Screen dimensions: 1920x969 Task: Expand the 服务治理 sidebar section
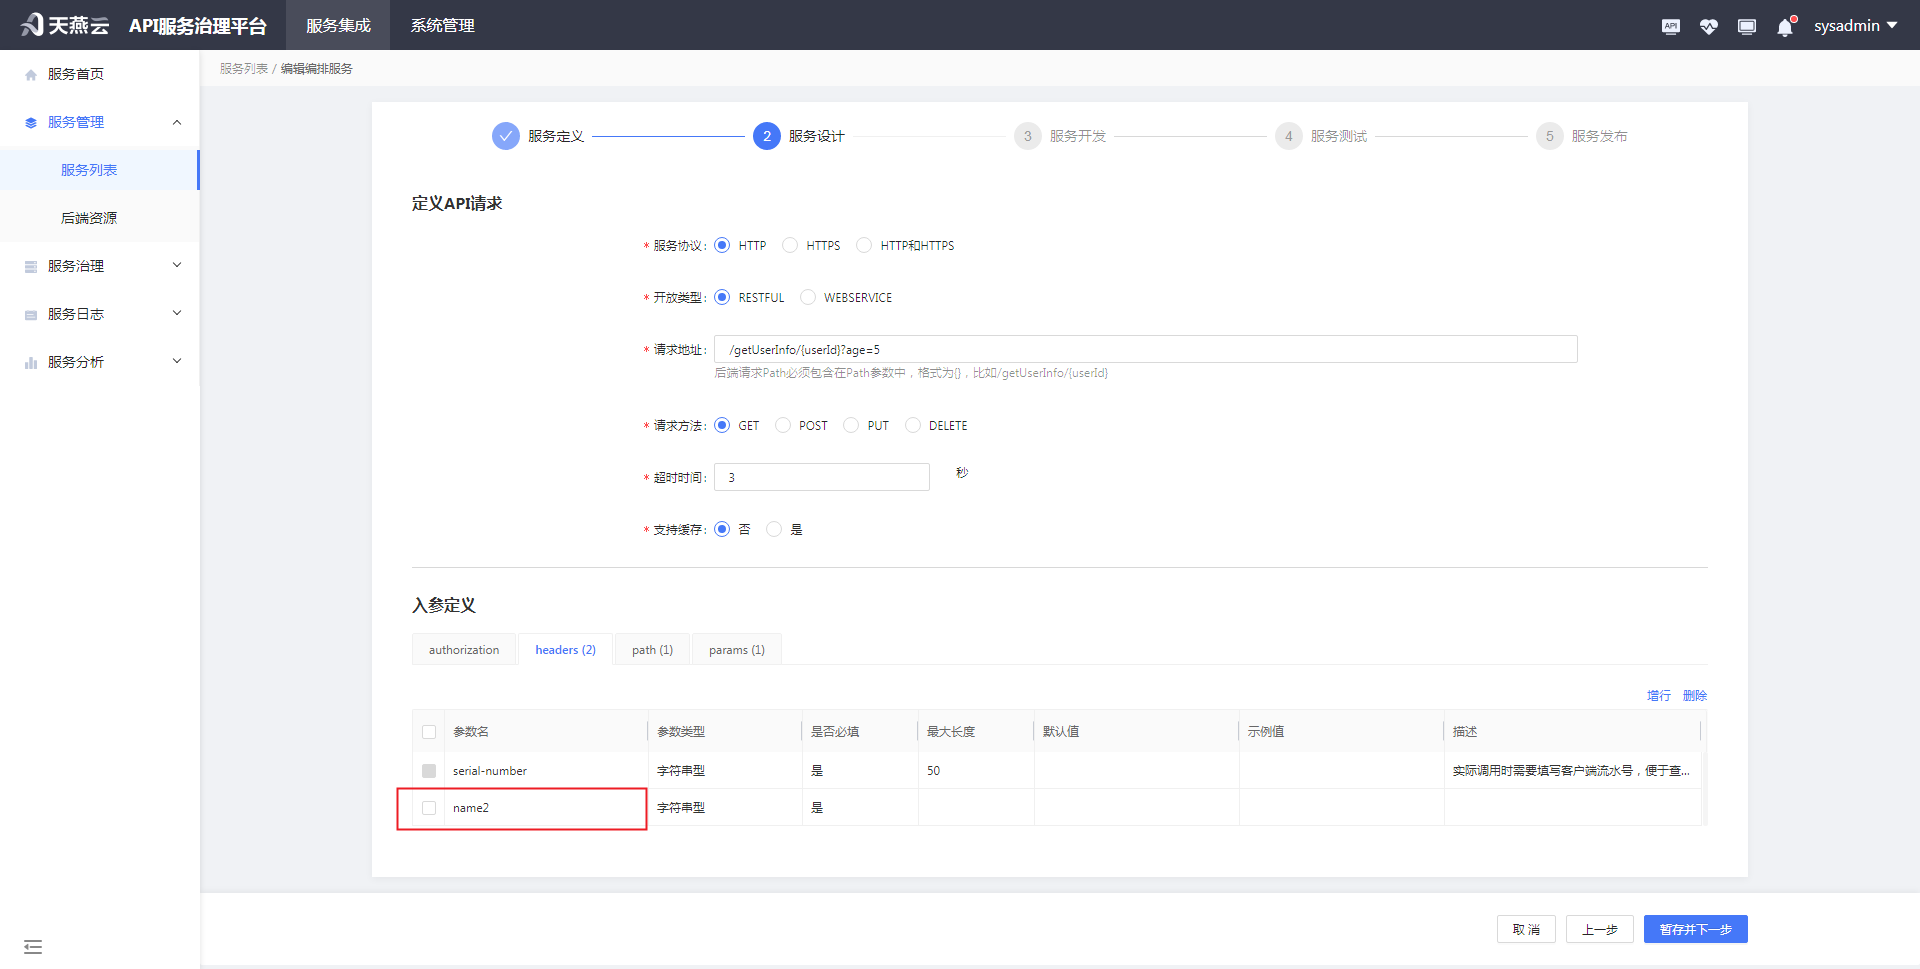tap(100, 265)
